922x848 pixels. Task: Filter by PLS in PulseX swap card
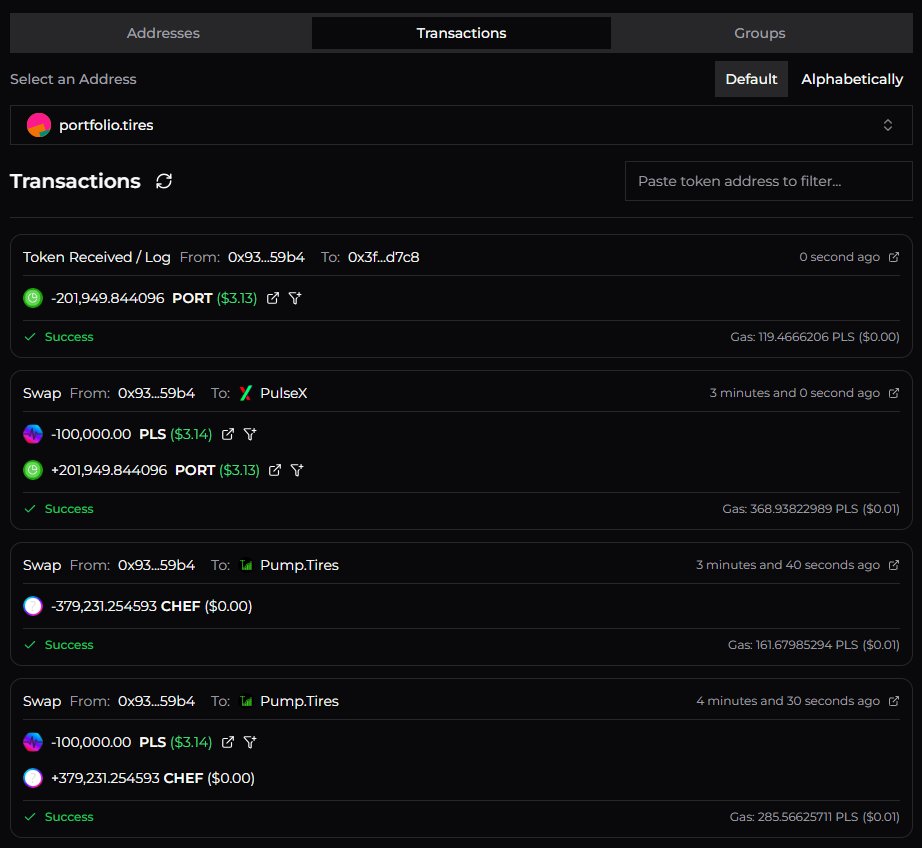coord(250,434)
